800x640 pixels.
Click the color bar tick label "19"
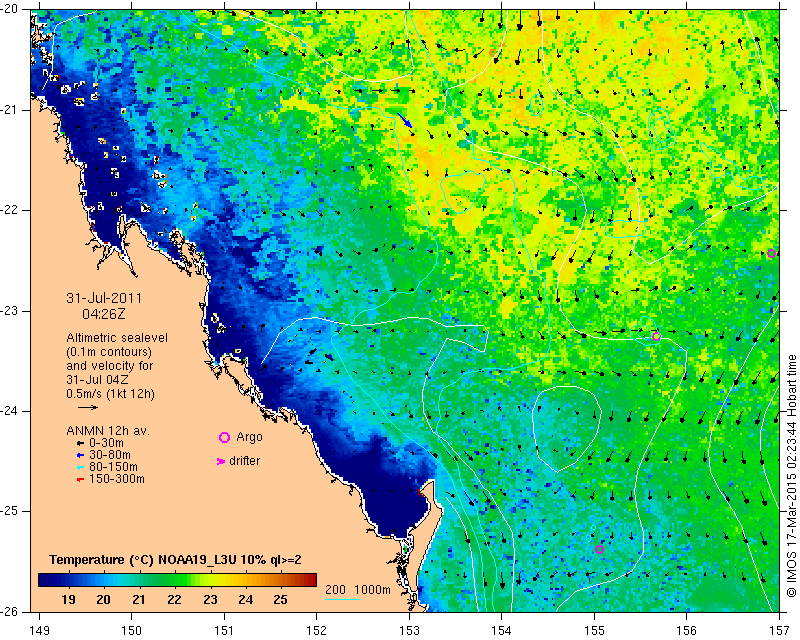pos(68,600)
